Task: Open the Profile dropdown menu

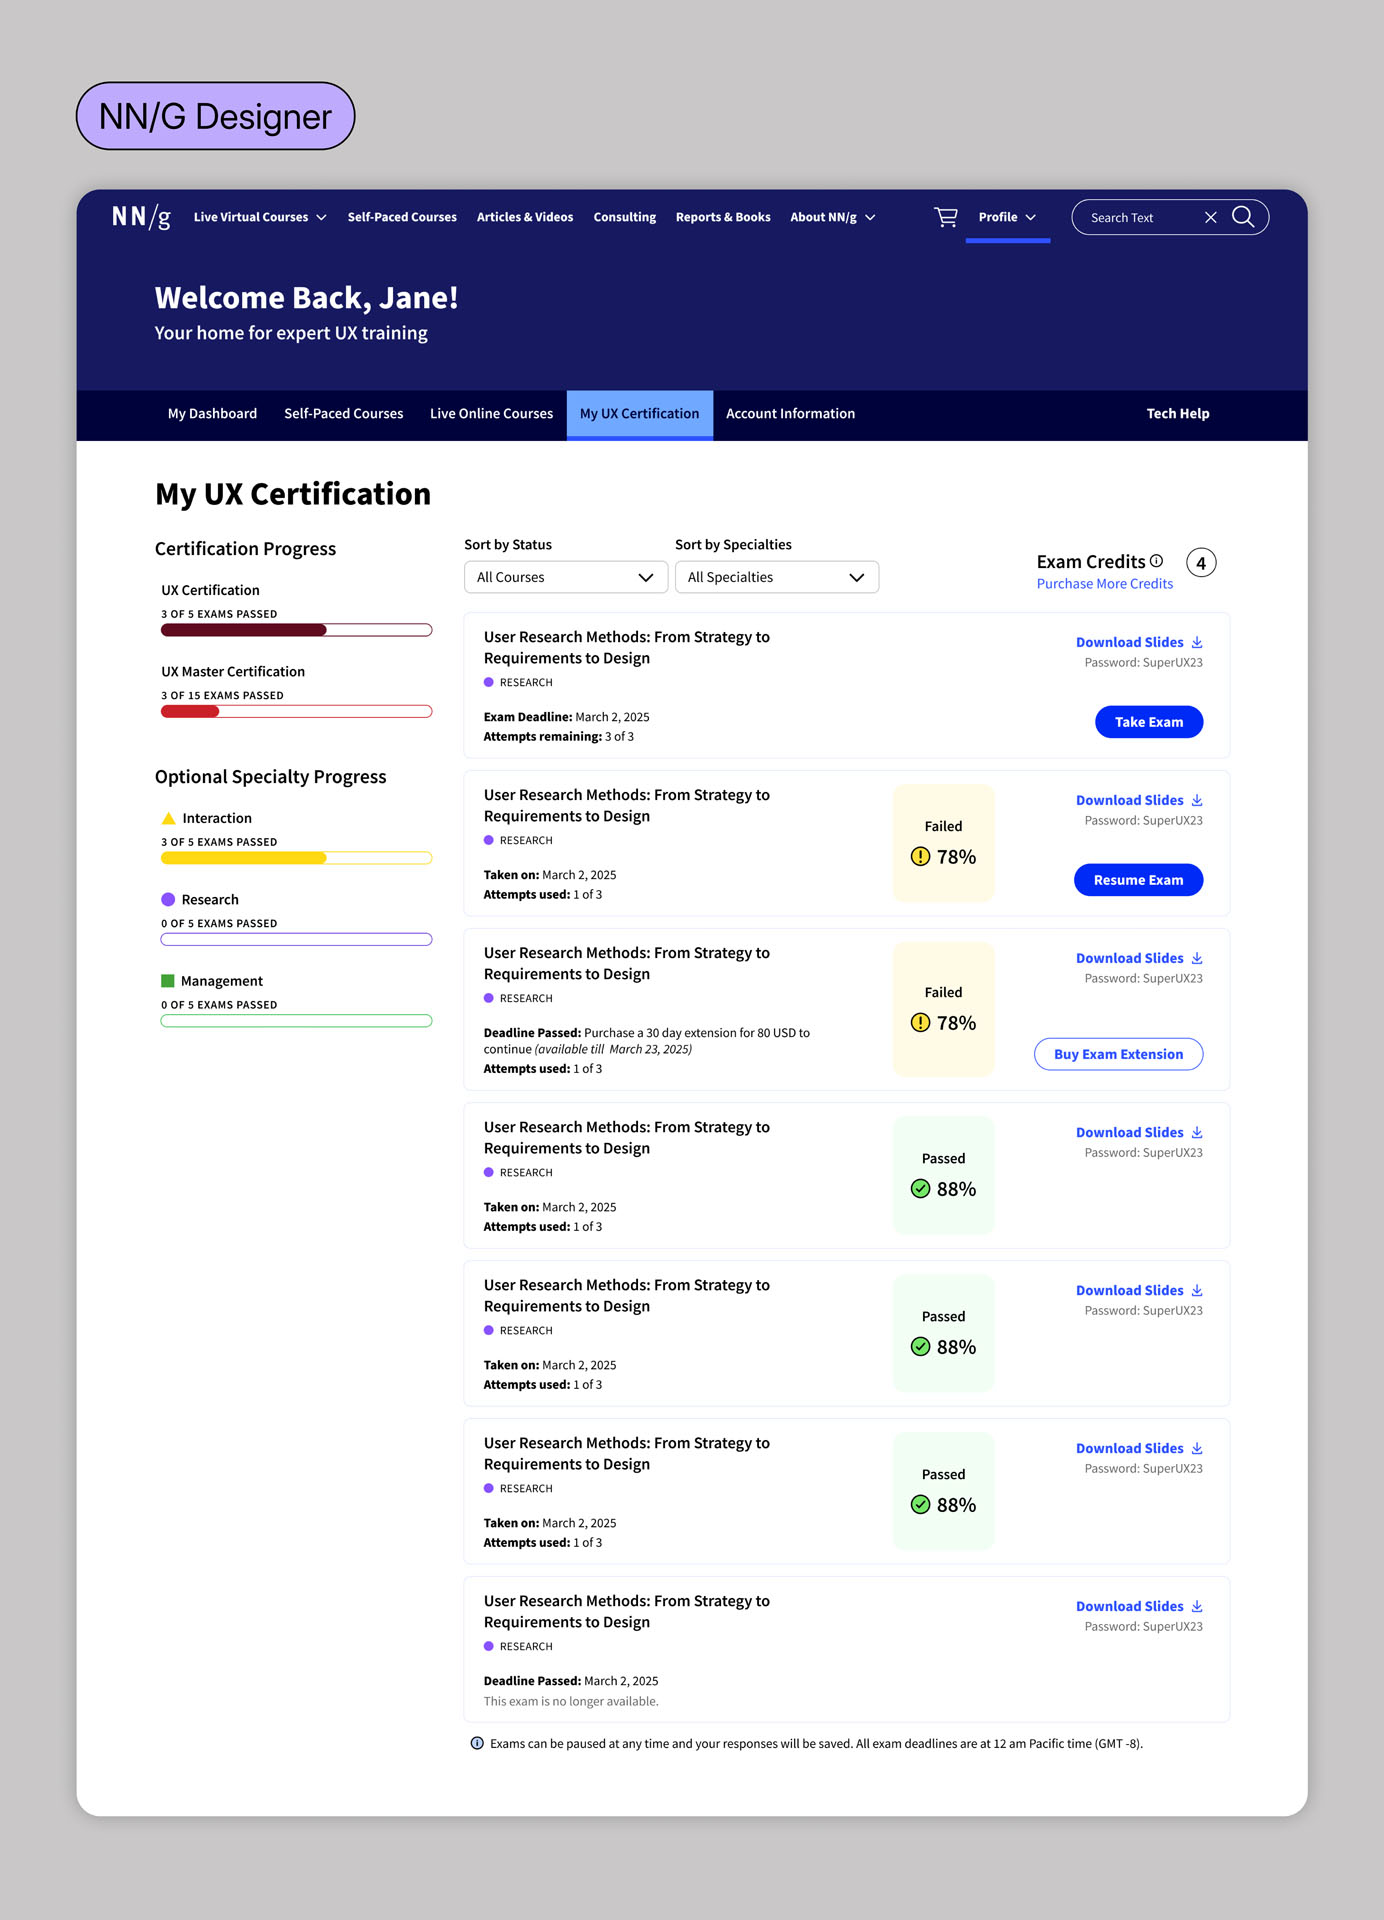Action: point(1007,217)
